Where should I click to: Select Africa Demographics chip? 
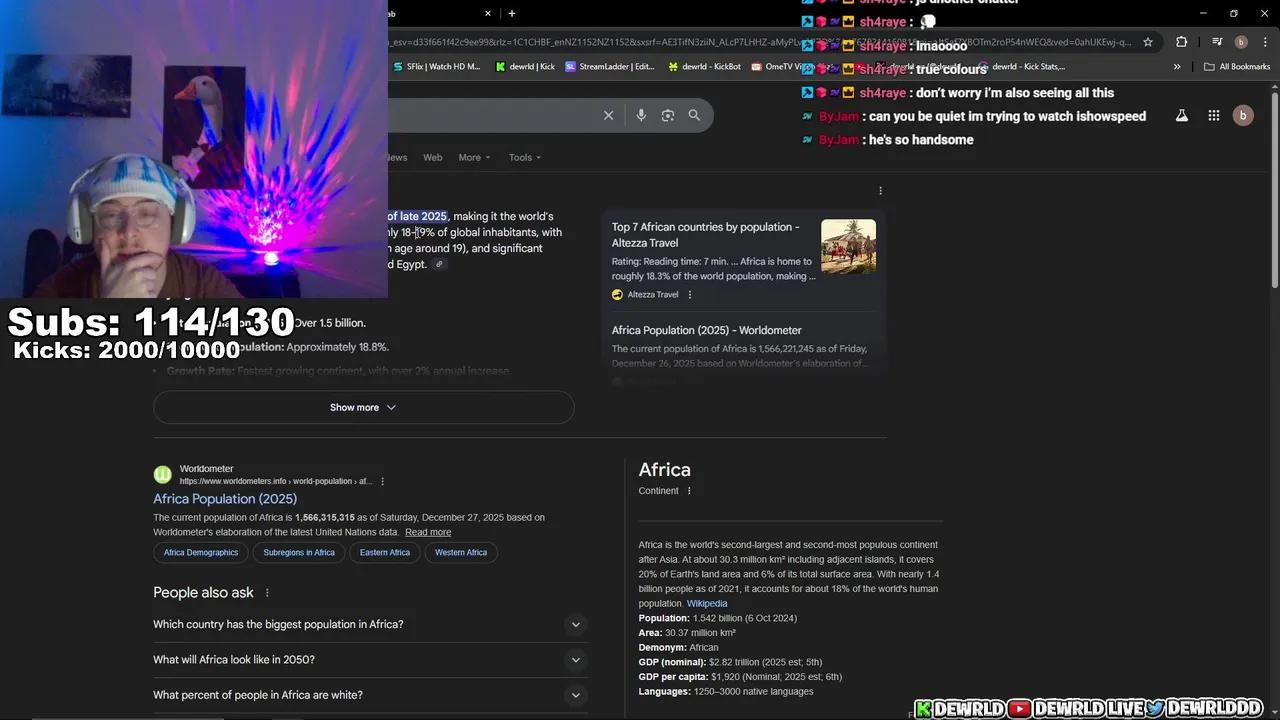pyautogui.click(x=201, y=552)
